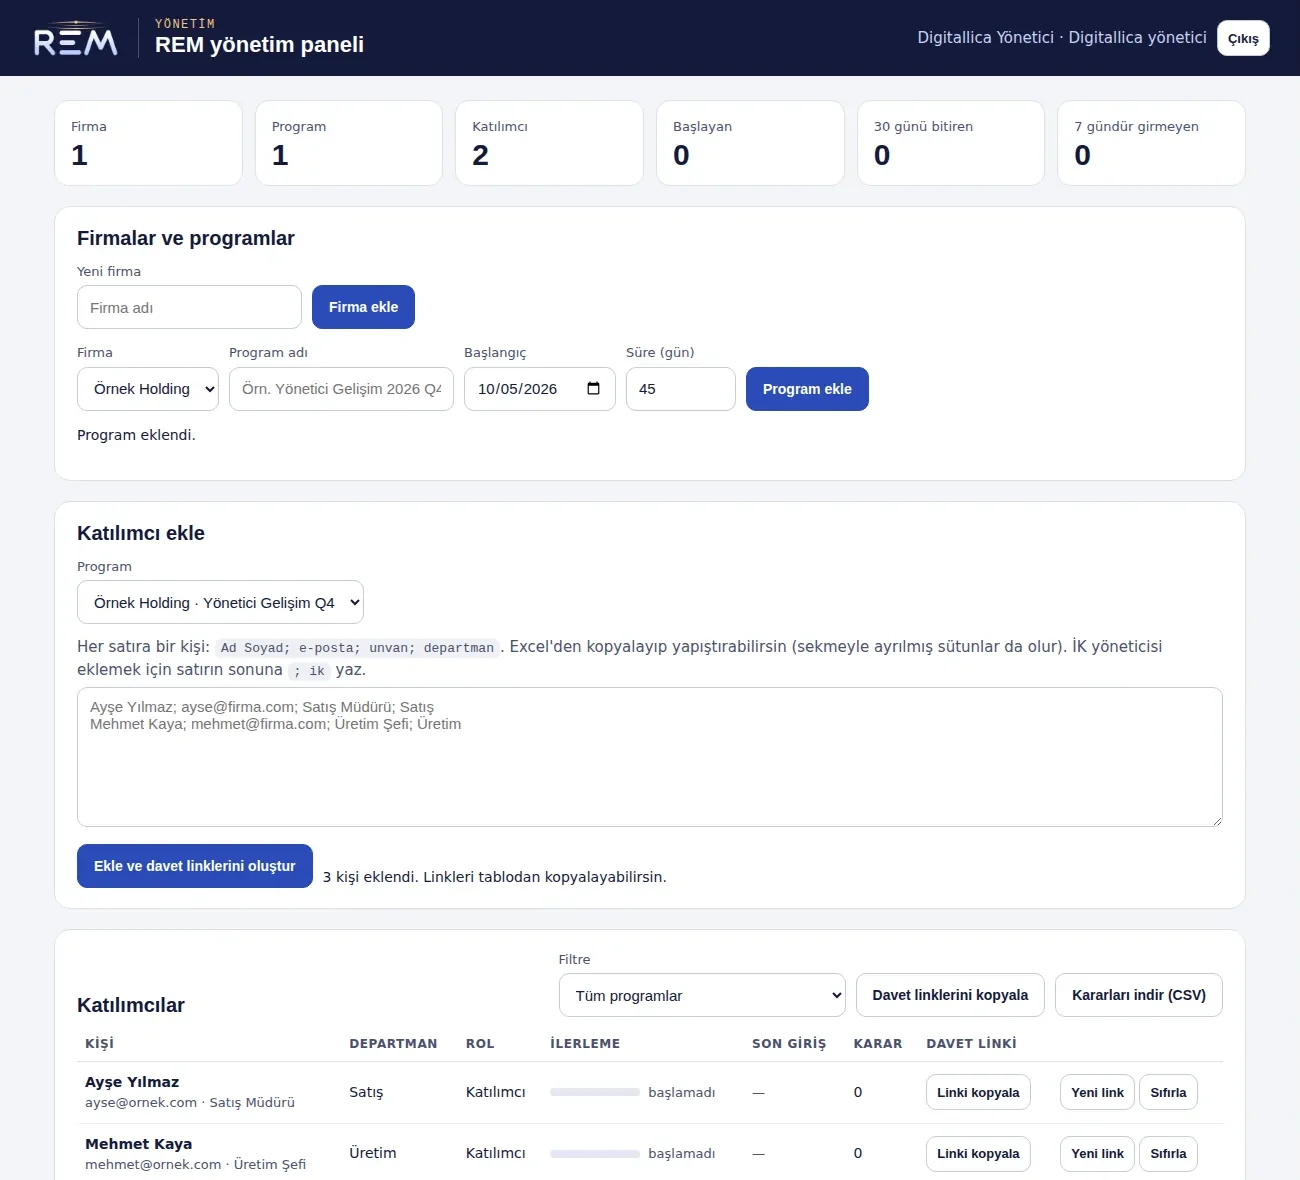
Task: Click Davet linklerini kopyala button
Action: 950,995
